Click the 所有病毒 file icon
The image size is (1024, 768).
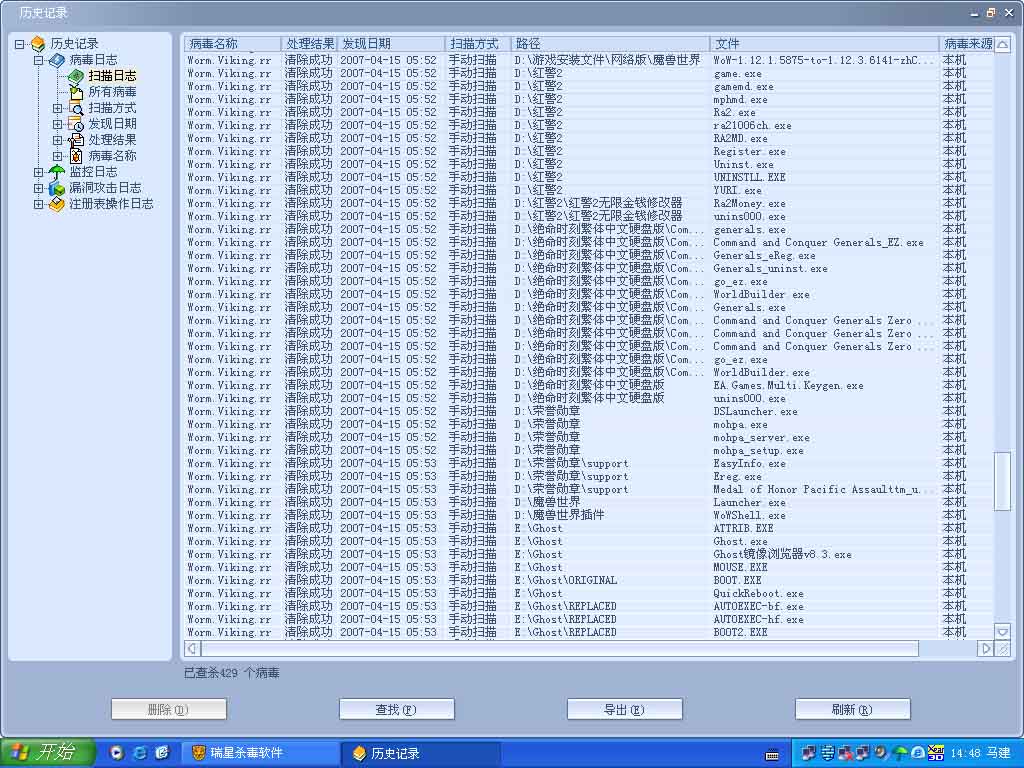coord(76,92)
